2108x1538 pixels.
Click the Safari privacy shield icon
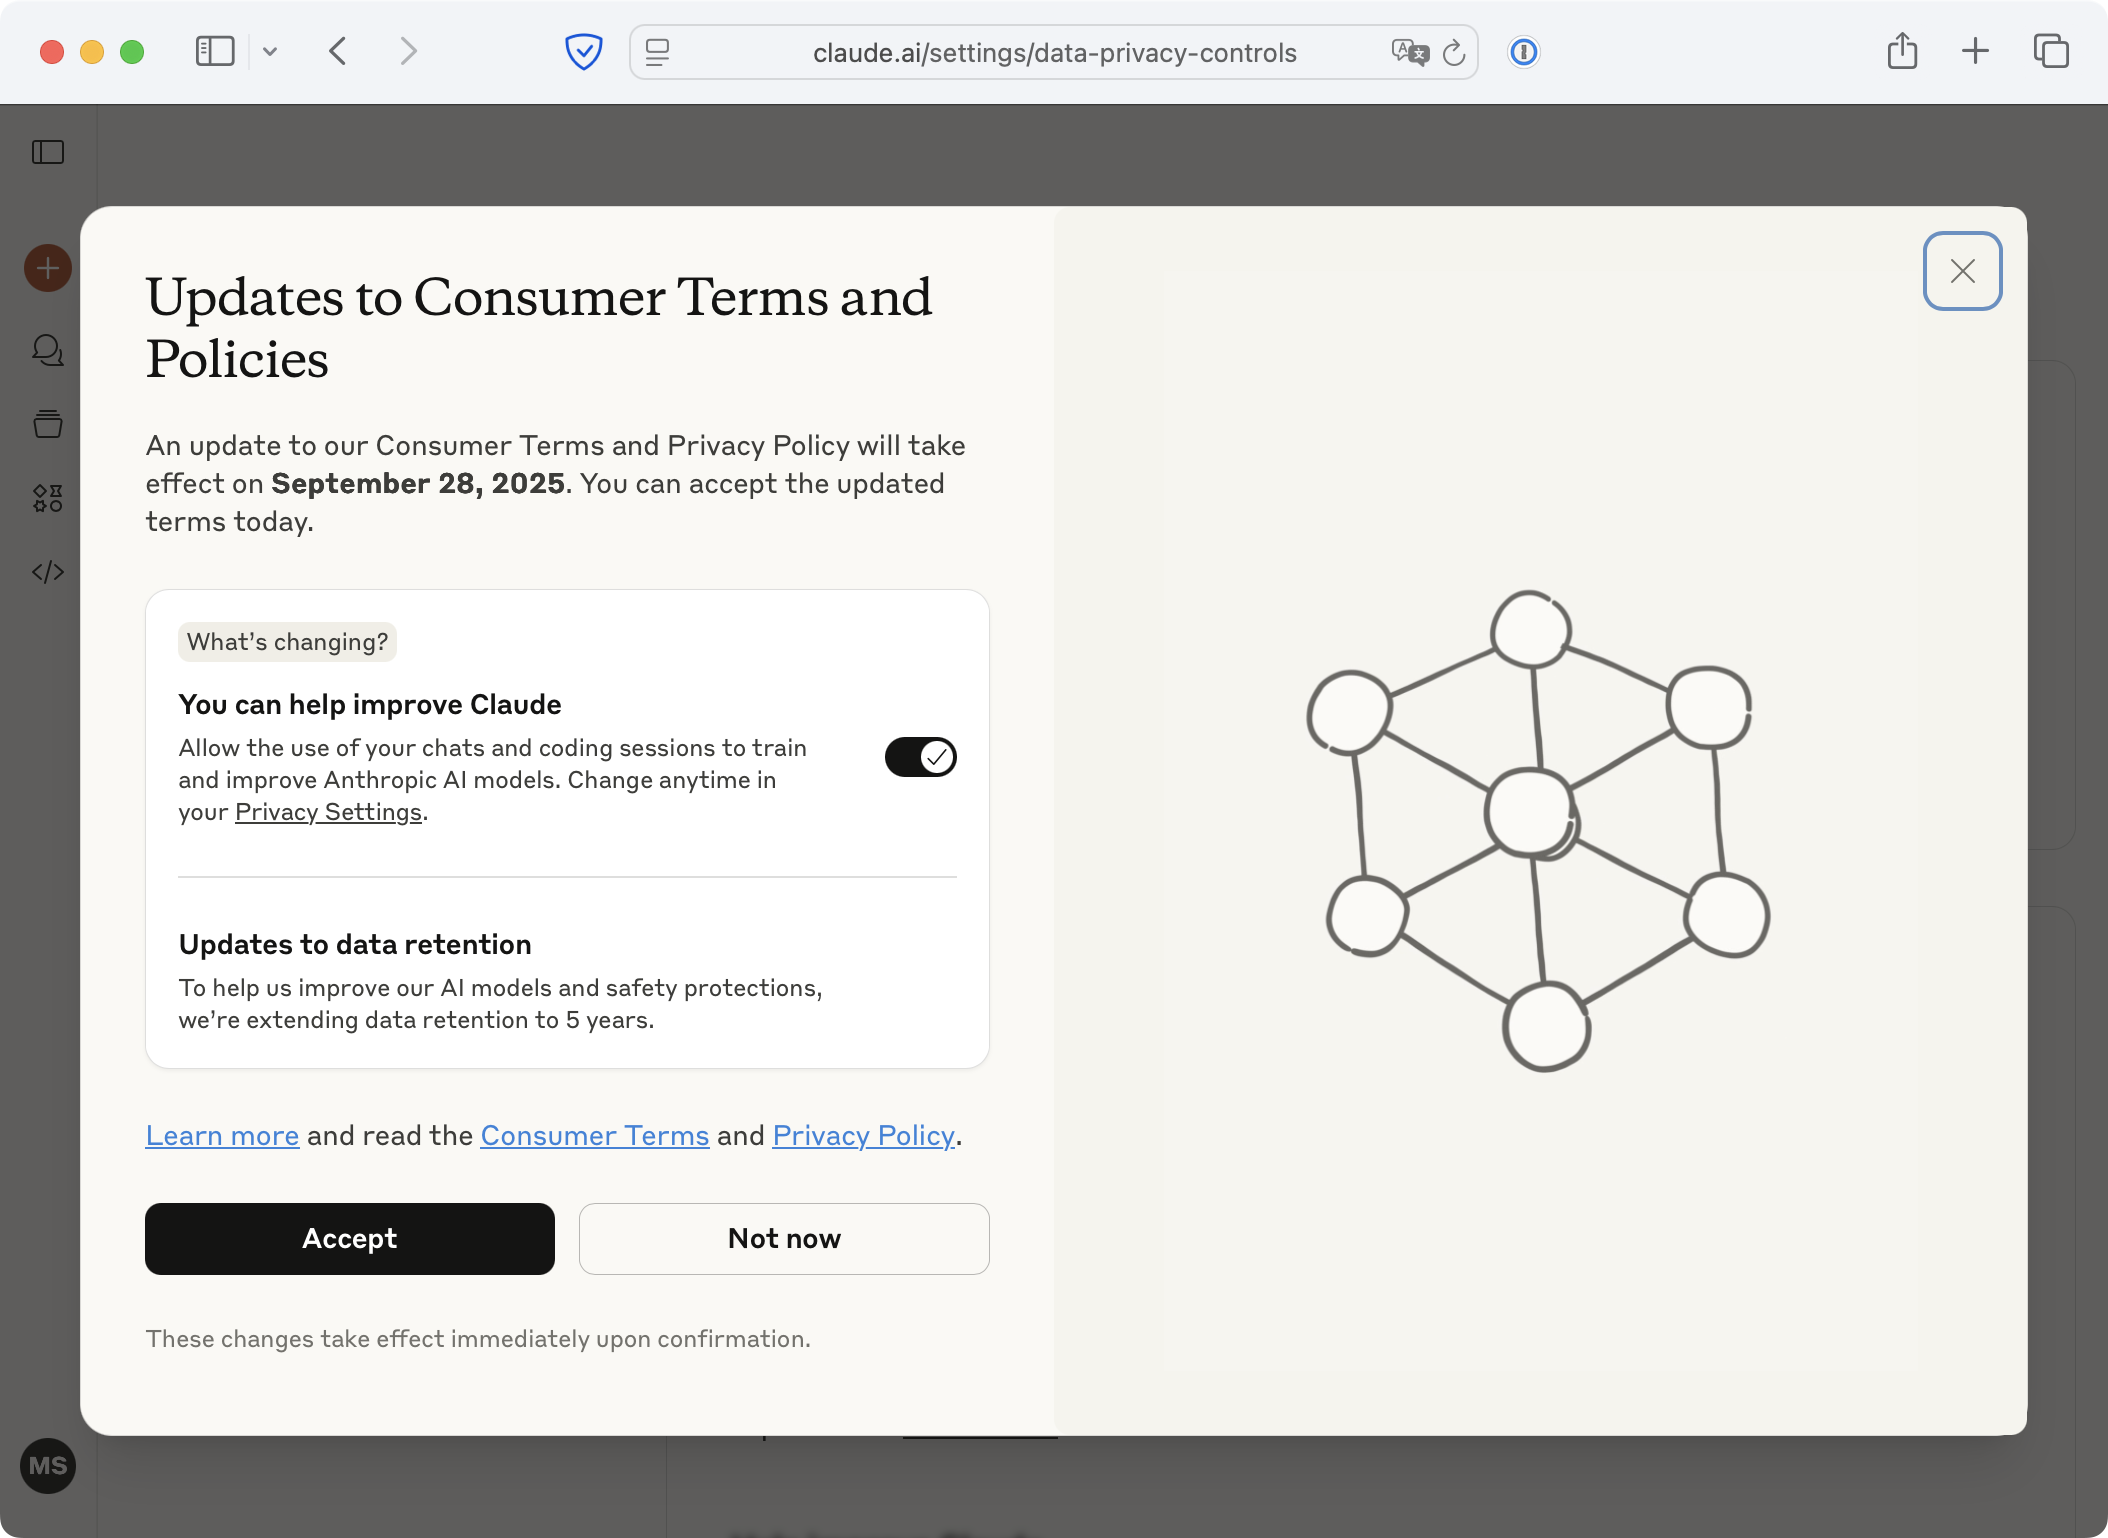[x=583, y=52]
